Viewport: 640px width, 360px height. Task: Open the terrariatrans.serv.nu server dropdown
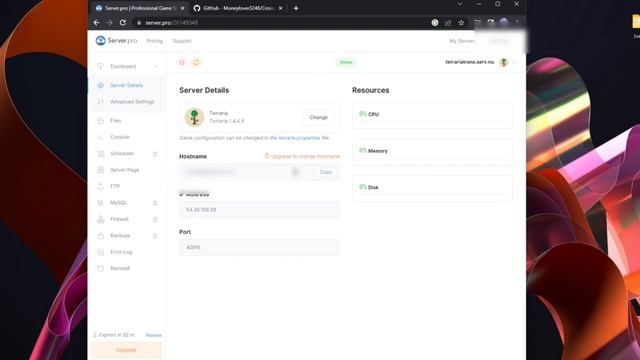click(x=513, y=62)
